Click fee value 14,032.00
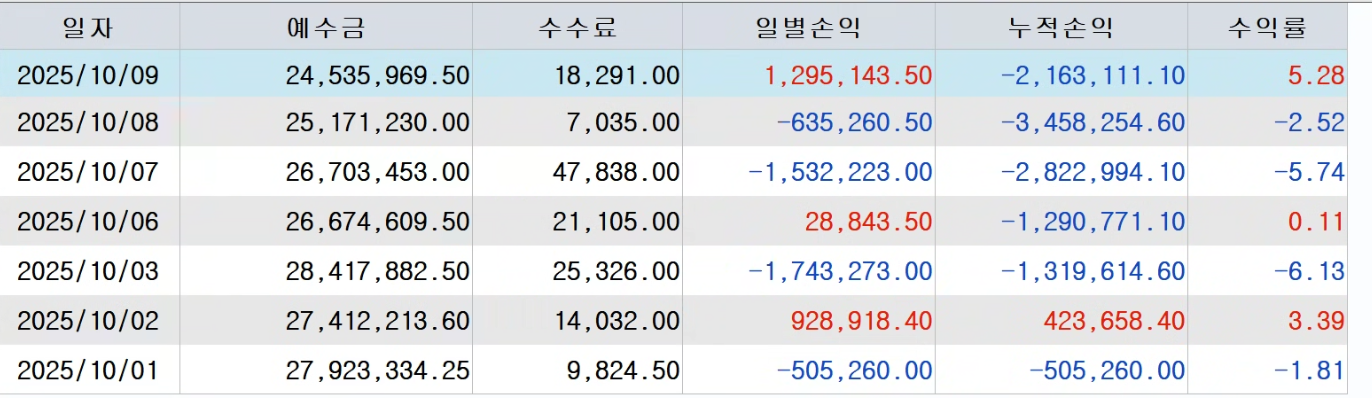 616,321
